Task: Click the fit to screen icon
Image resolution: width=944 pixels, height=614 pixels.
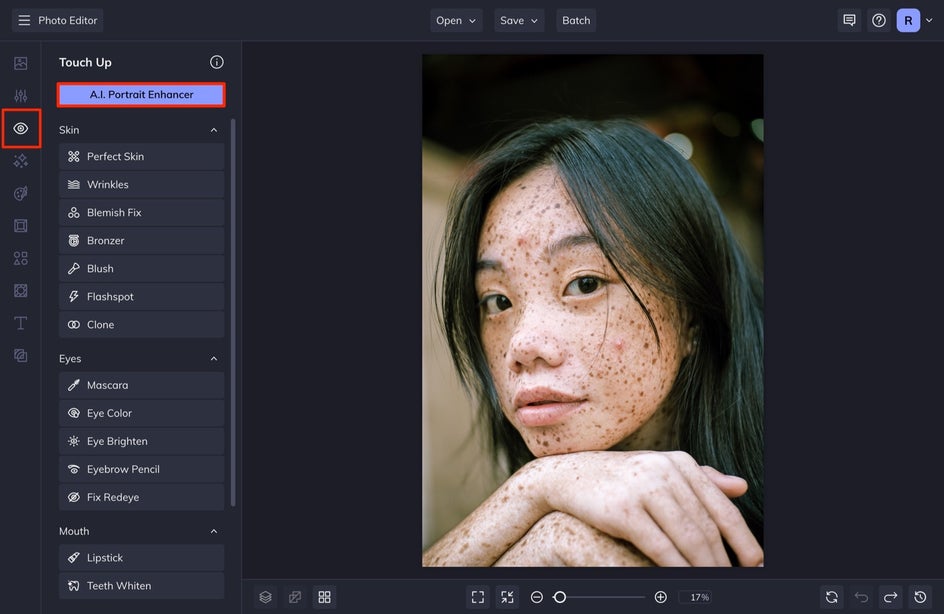Action: click(x=478, y=597)
